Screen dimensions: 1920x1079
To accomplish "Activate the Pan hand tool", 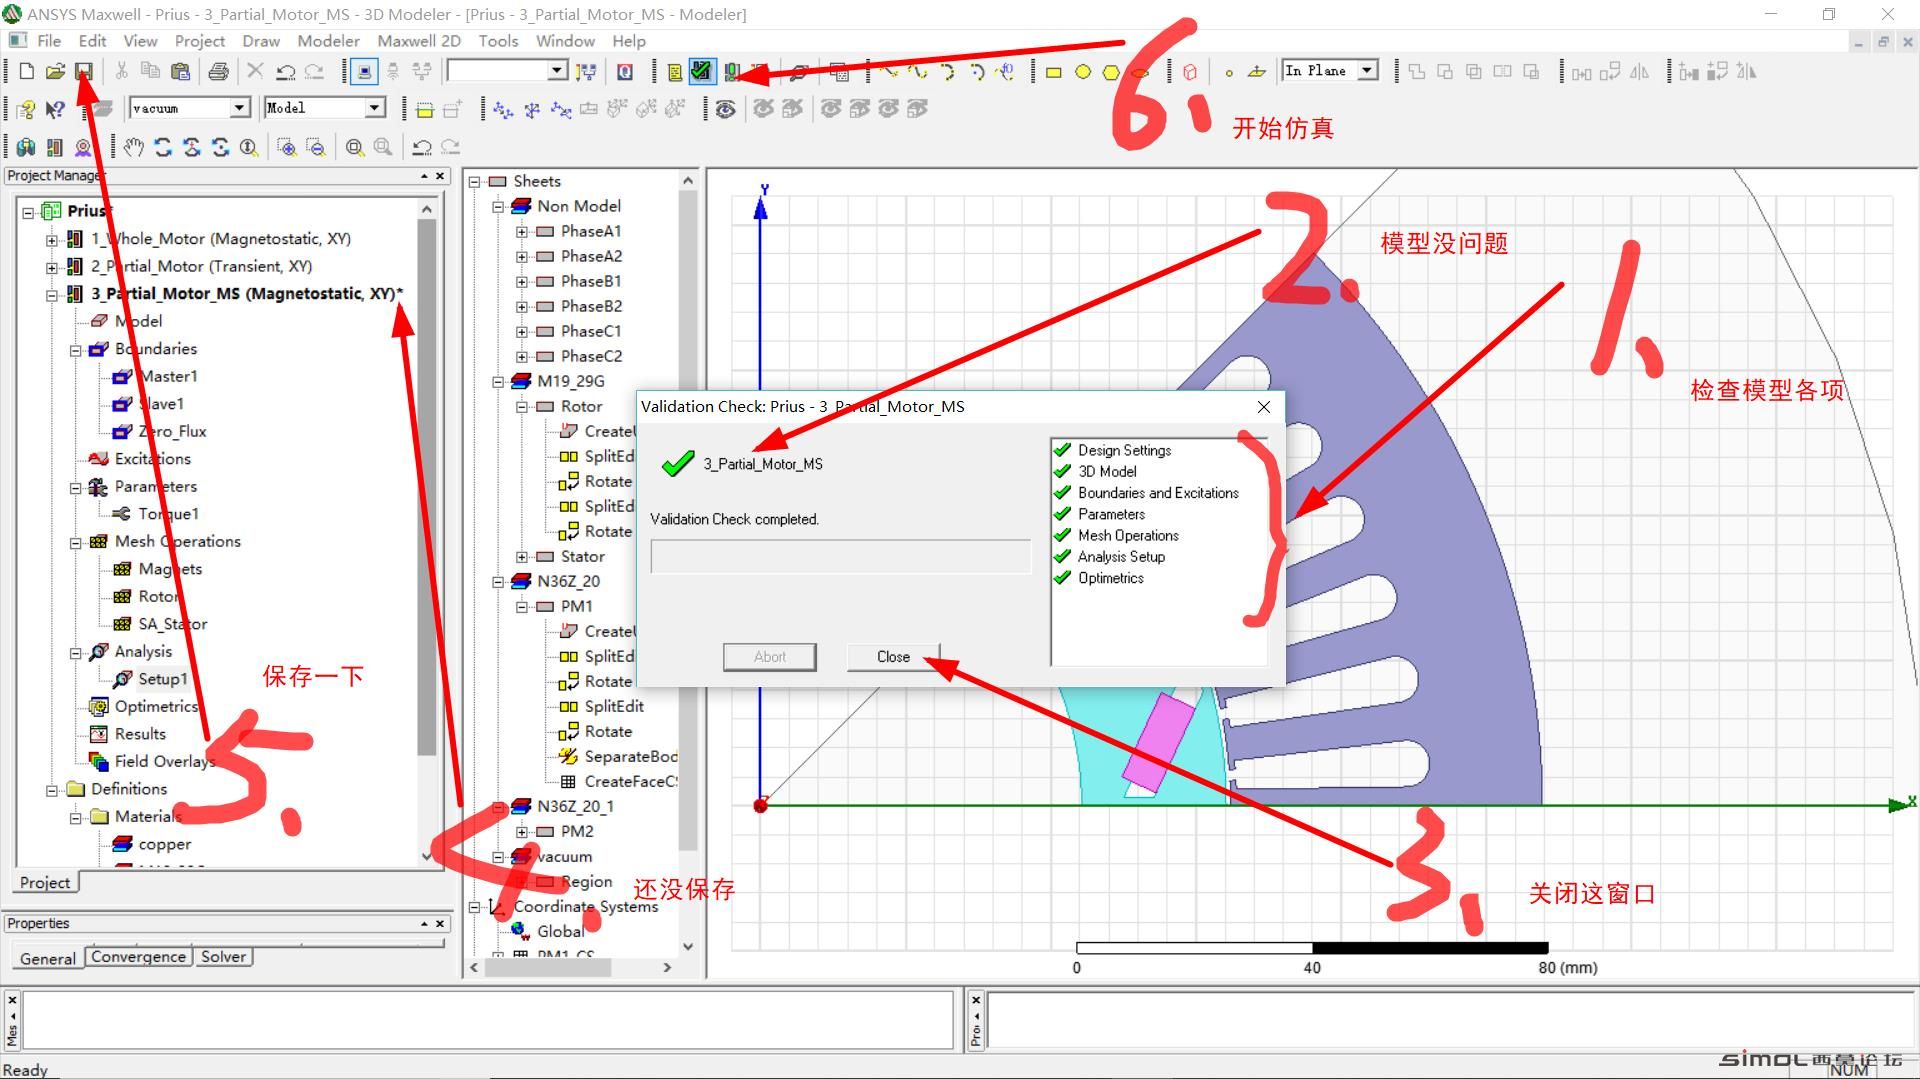I will coord(134,147).
